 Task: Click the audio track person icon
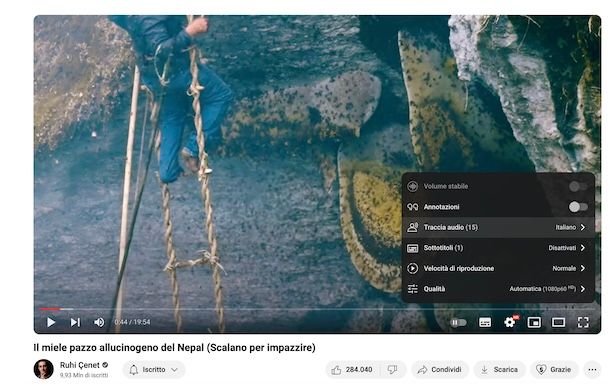412,227
